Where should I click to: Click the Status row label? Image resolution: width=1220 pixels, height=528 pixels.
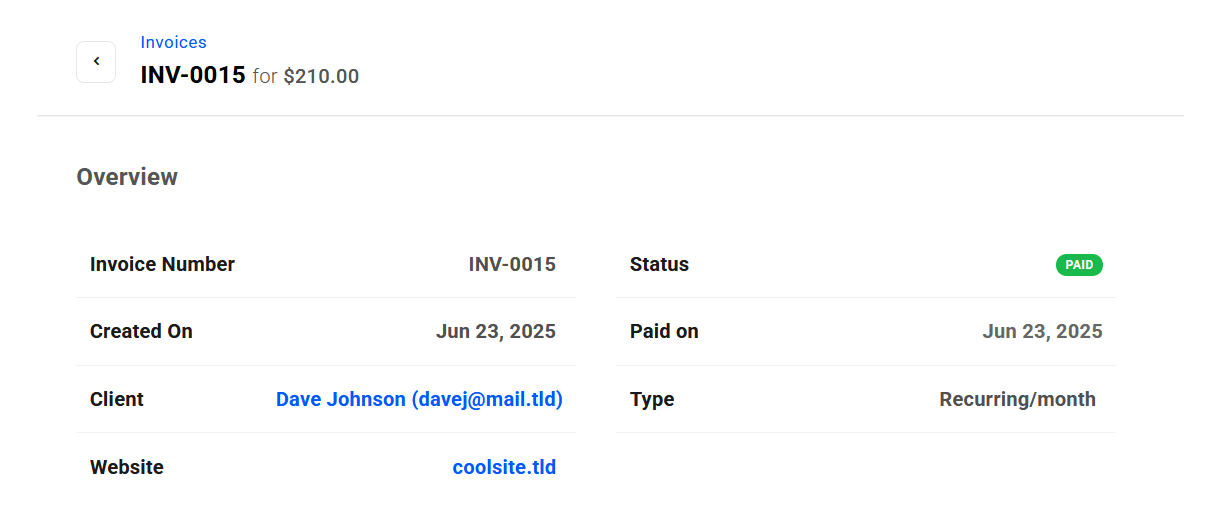659,264
